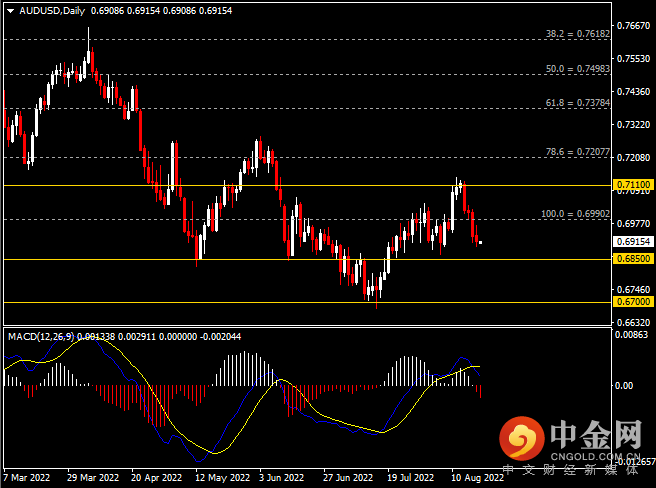Click the 0.67000 yellow price level tag
The image size is (656, 488).
pyautogui.click(x=633, y=302)
